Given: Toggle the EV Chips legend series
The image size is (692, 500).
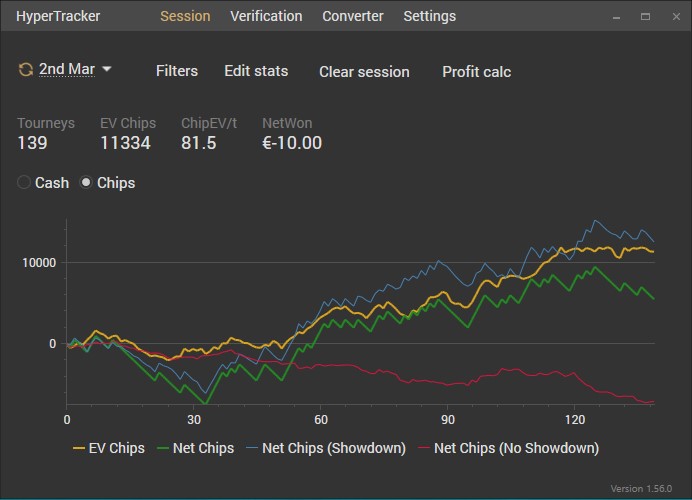Looking at the screenshot, I should click(109, 448).
